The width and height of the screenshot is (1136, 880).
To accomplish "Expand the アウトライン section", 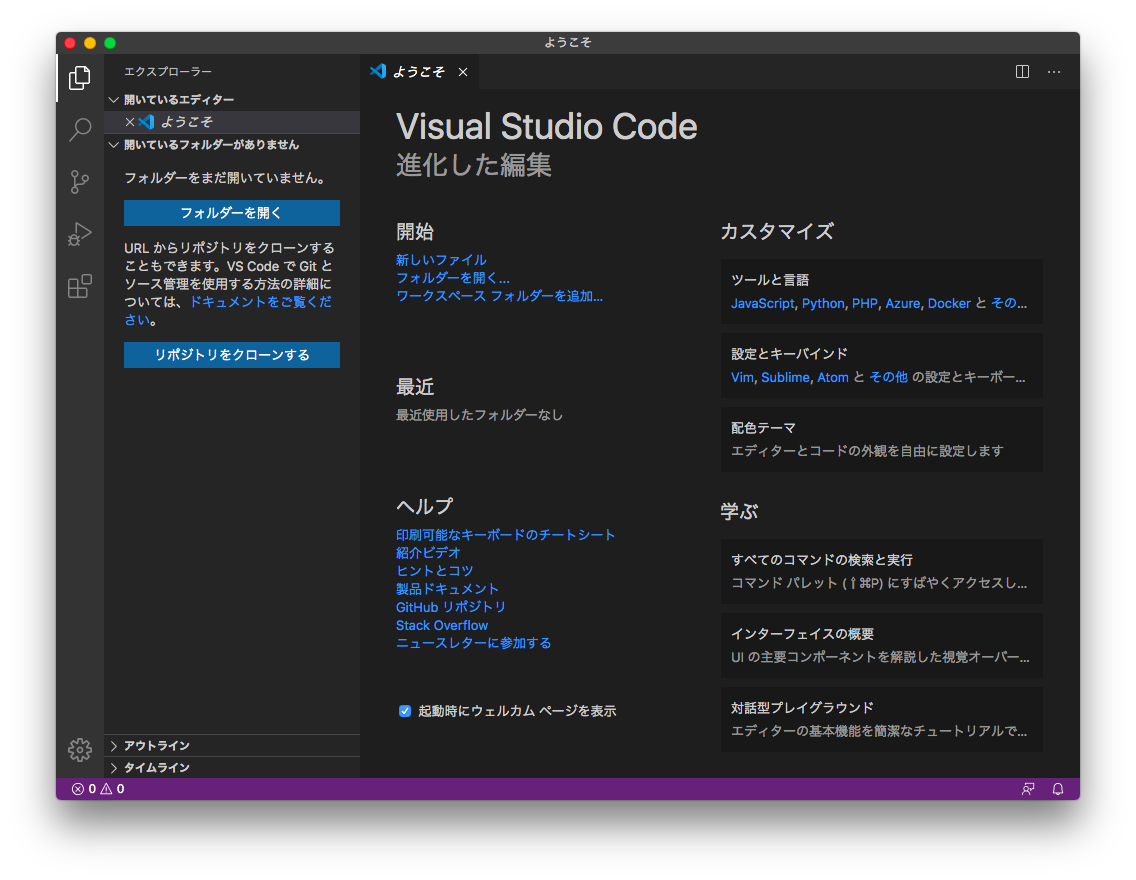I will pos(156,746).
